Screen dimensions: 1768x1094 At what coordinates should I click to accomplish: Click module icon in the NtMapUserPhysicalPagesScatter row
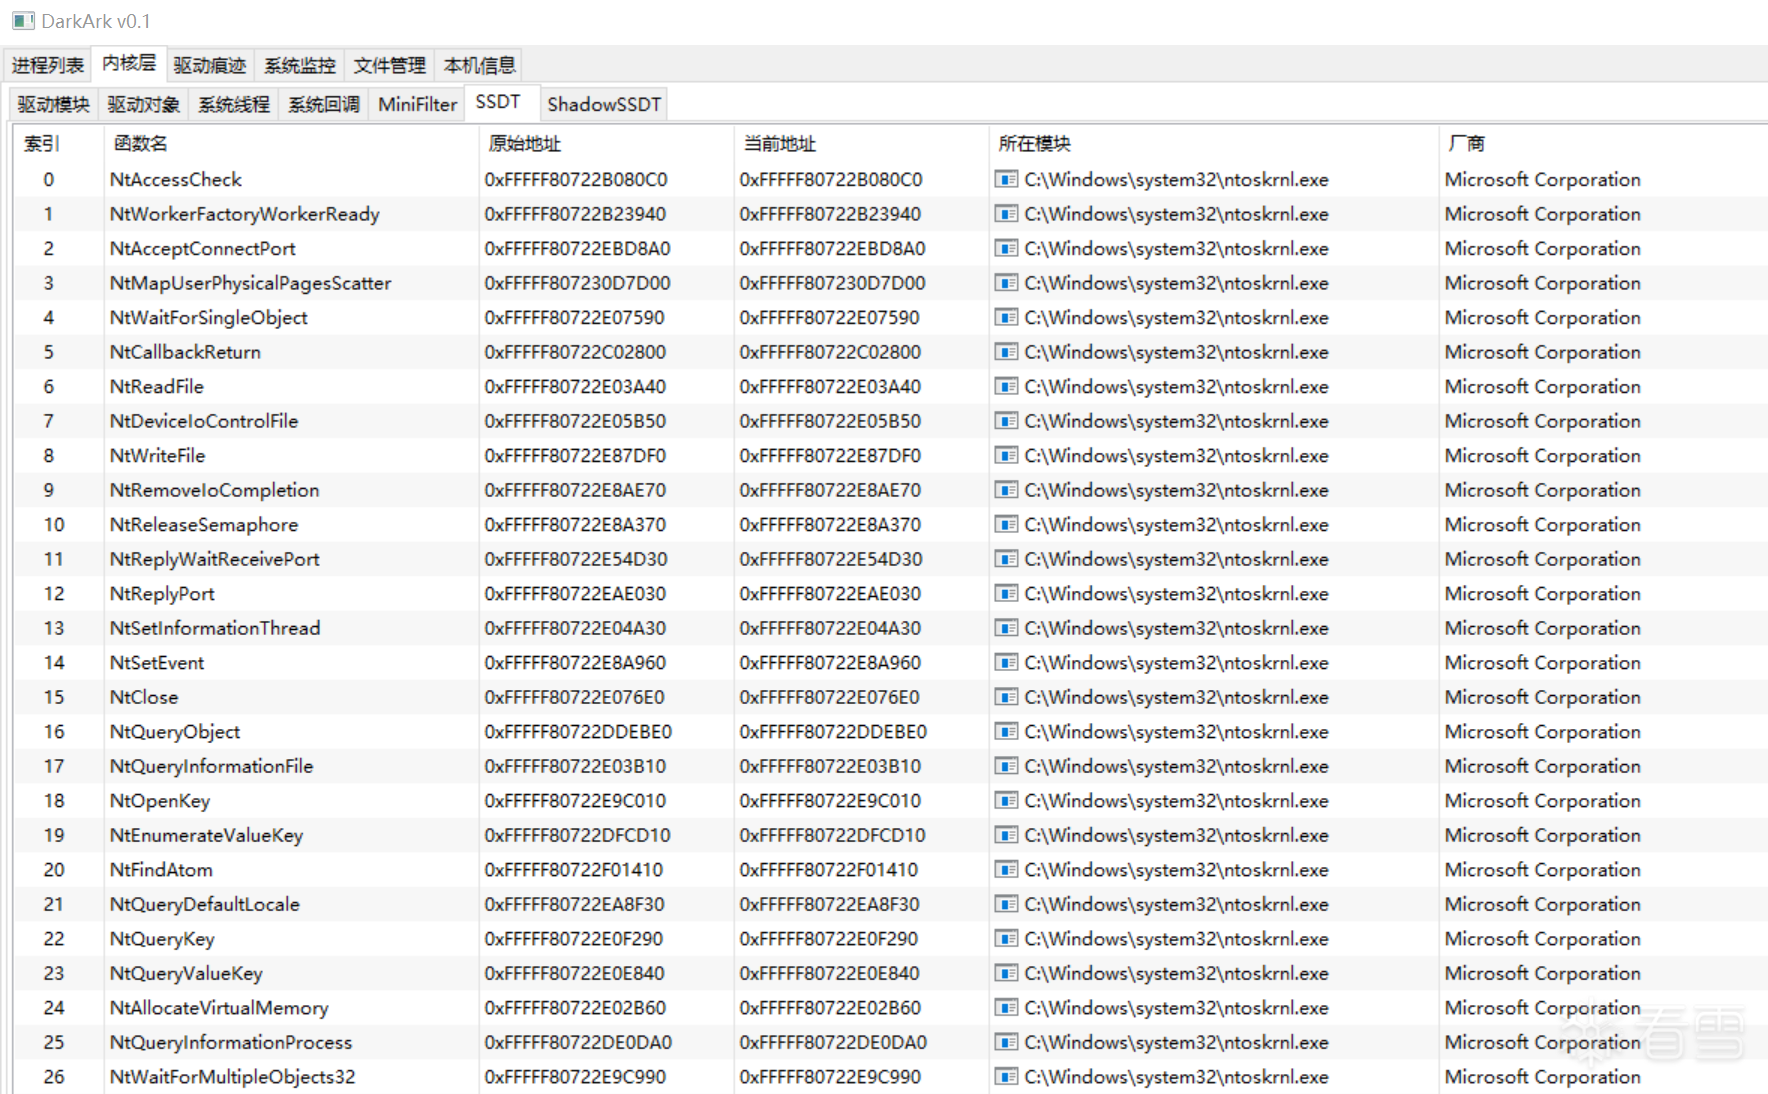tap(1006, 283)
